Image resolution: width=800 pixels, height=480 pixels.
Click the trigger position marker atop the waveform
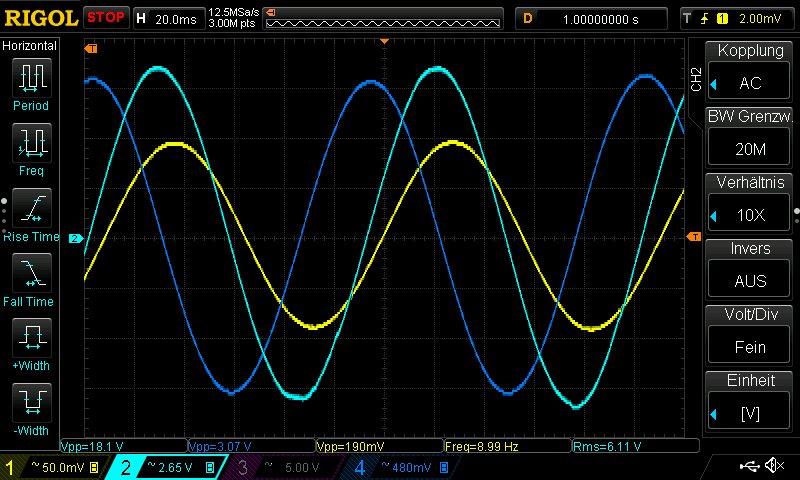(x=385, y=41)
